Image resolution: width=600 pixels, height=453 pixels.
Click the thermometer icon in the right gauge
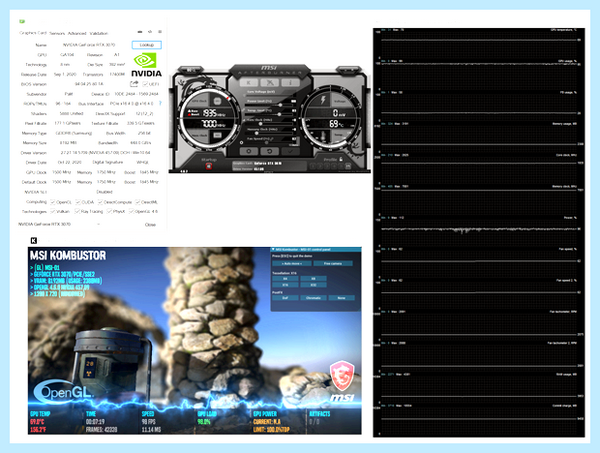(x=323, y=136)
